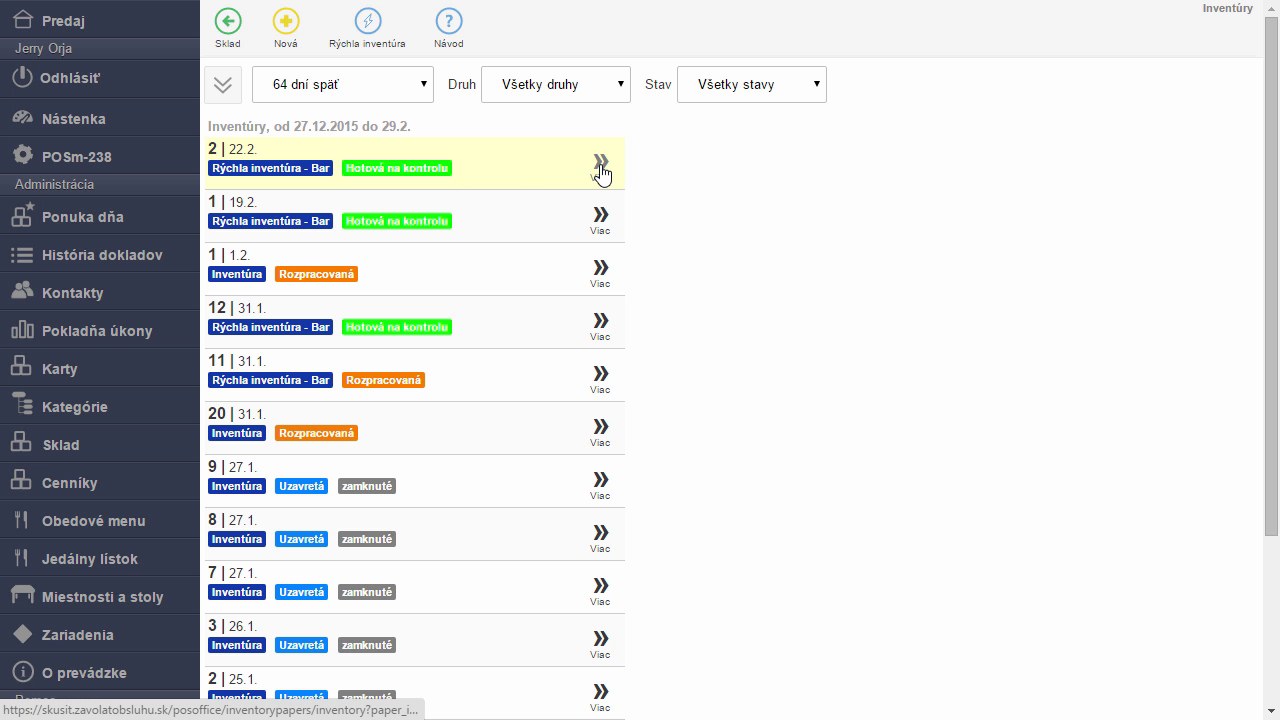
Task: Click 'zamknuté' tag of row 3 dated 26.1.
Action: click(367, 645)
